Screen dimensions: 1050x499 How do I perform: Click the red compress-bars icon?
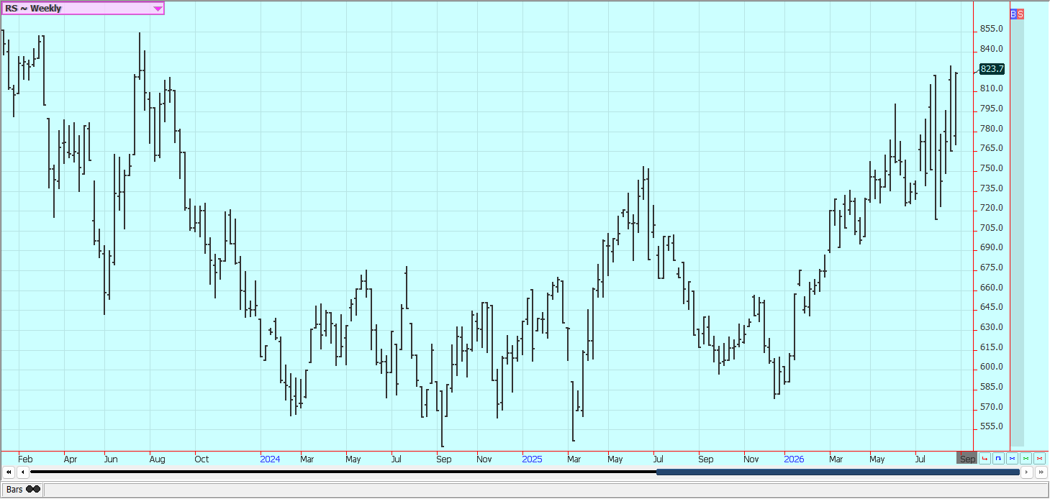[1040, 459]
